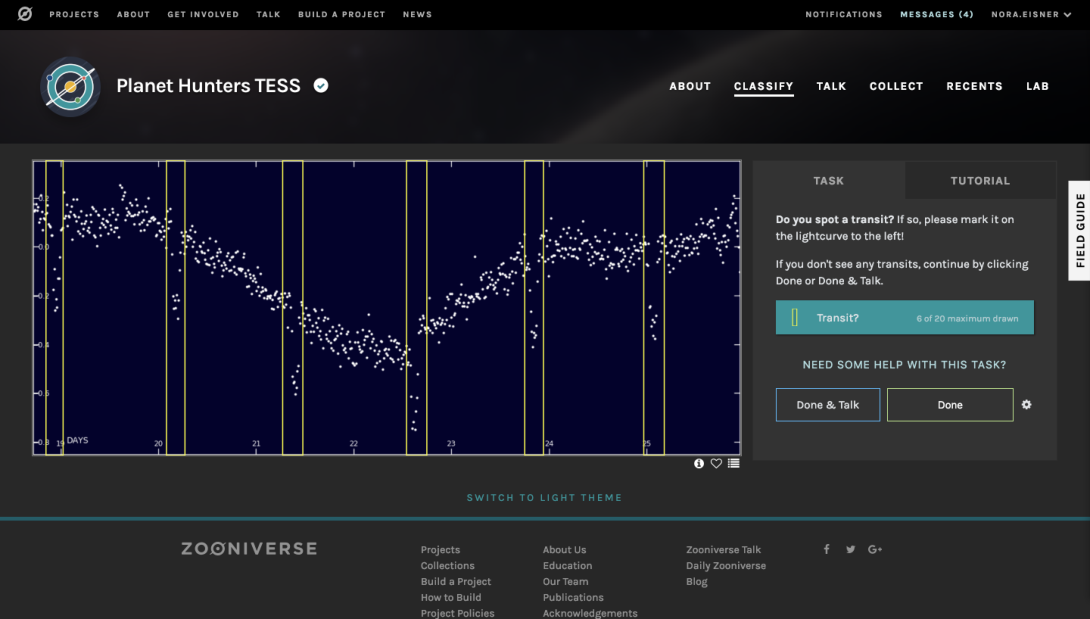
Task: Click the Planet Hunters TESS project avatar
Action: tap(70, 86)
